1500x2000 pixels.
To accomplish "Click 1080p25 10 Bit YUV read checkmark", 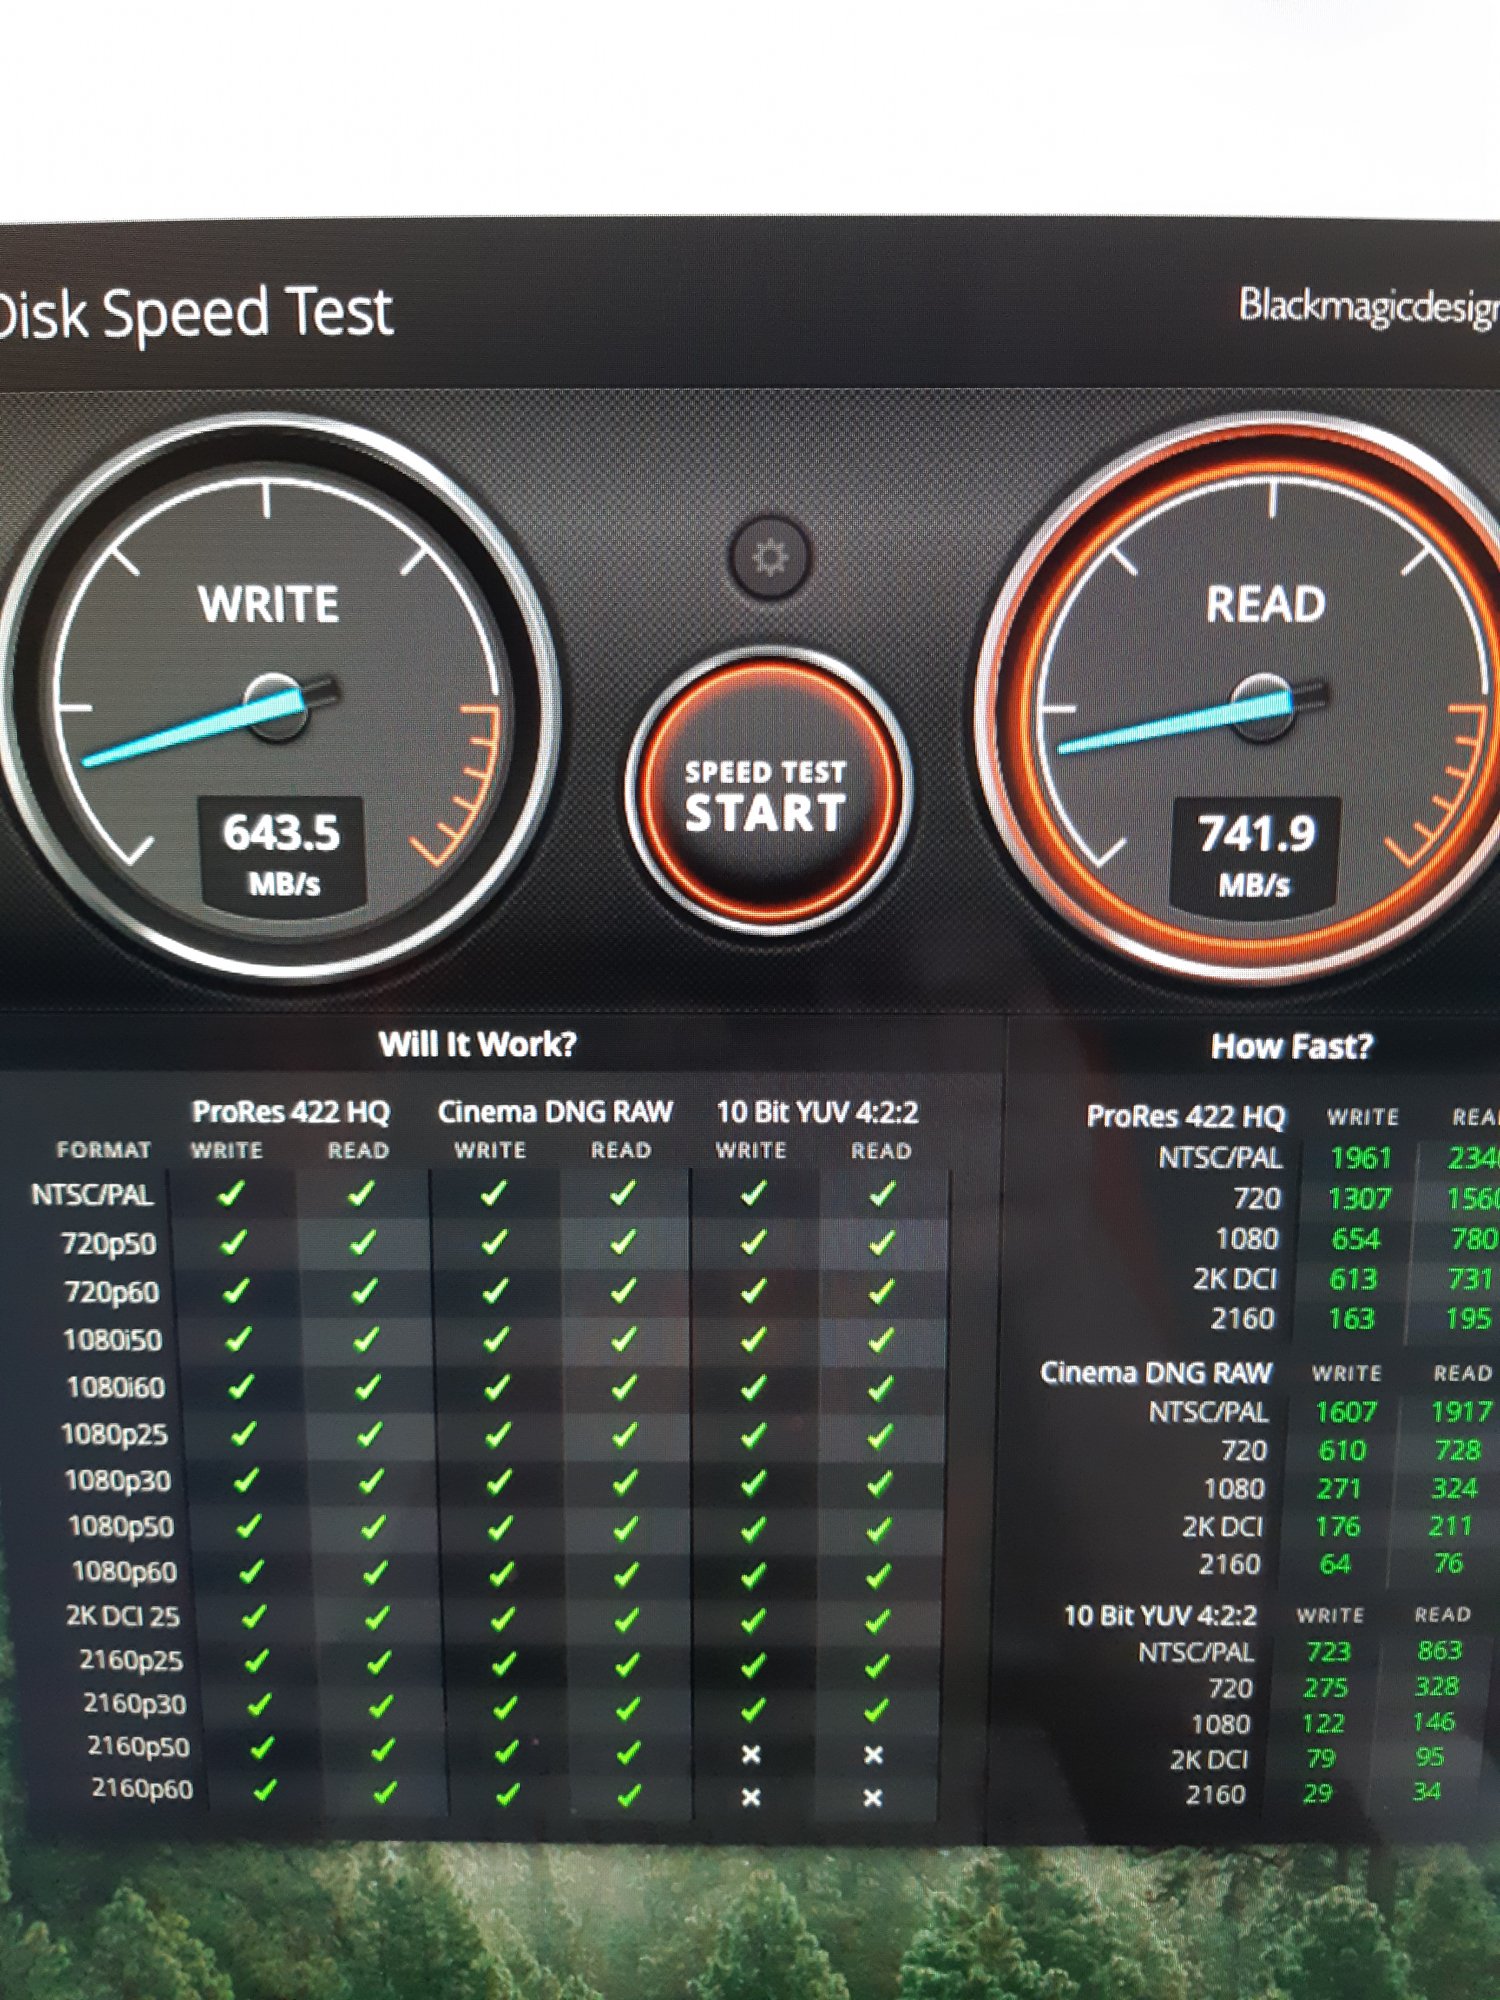I will pyautogui.click(x=880, y=1435).
